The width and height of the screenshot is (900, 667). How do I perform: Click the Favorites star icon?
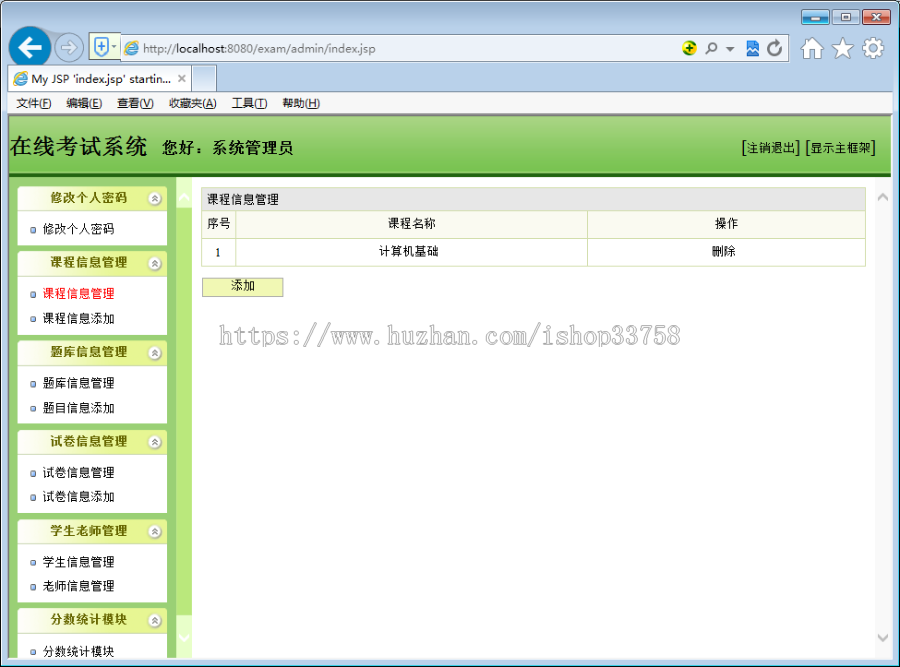842,47
